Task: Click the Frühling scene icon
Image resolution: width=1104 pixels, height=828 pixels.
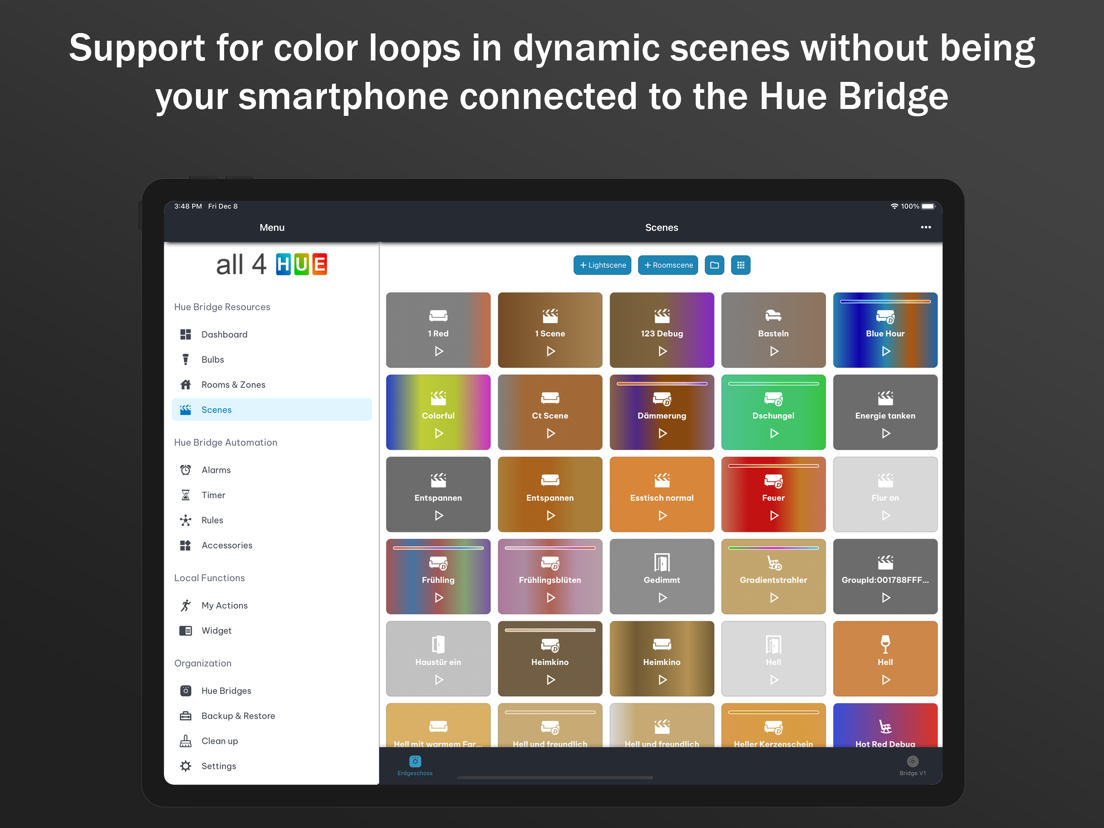Action: pos(439,563)
